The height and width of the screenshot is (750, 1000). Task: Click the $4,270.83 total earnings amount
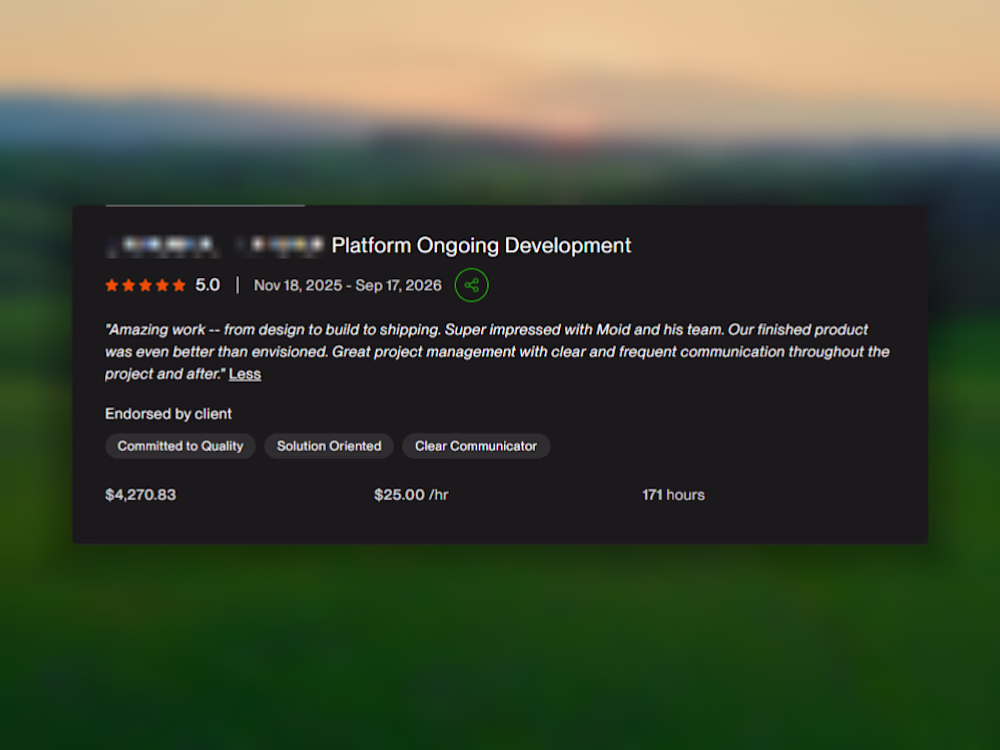pyautogui.click(x=140, y=495)
